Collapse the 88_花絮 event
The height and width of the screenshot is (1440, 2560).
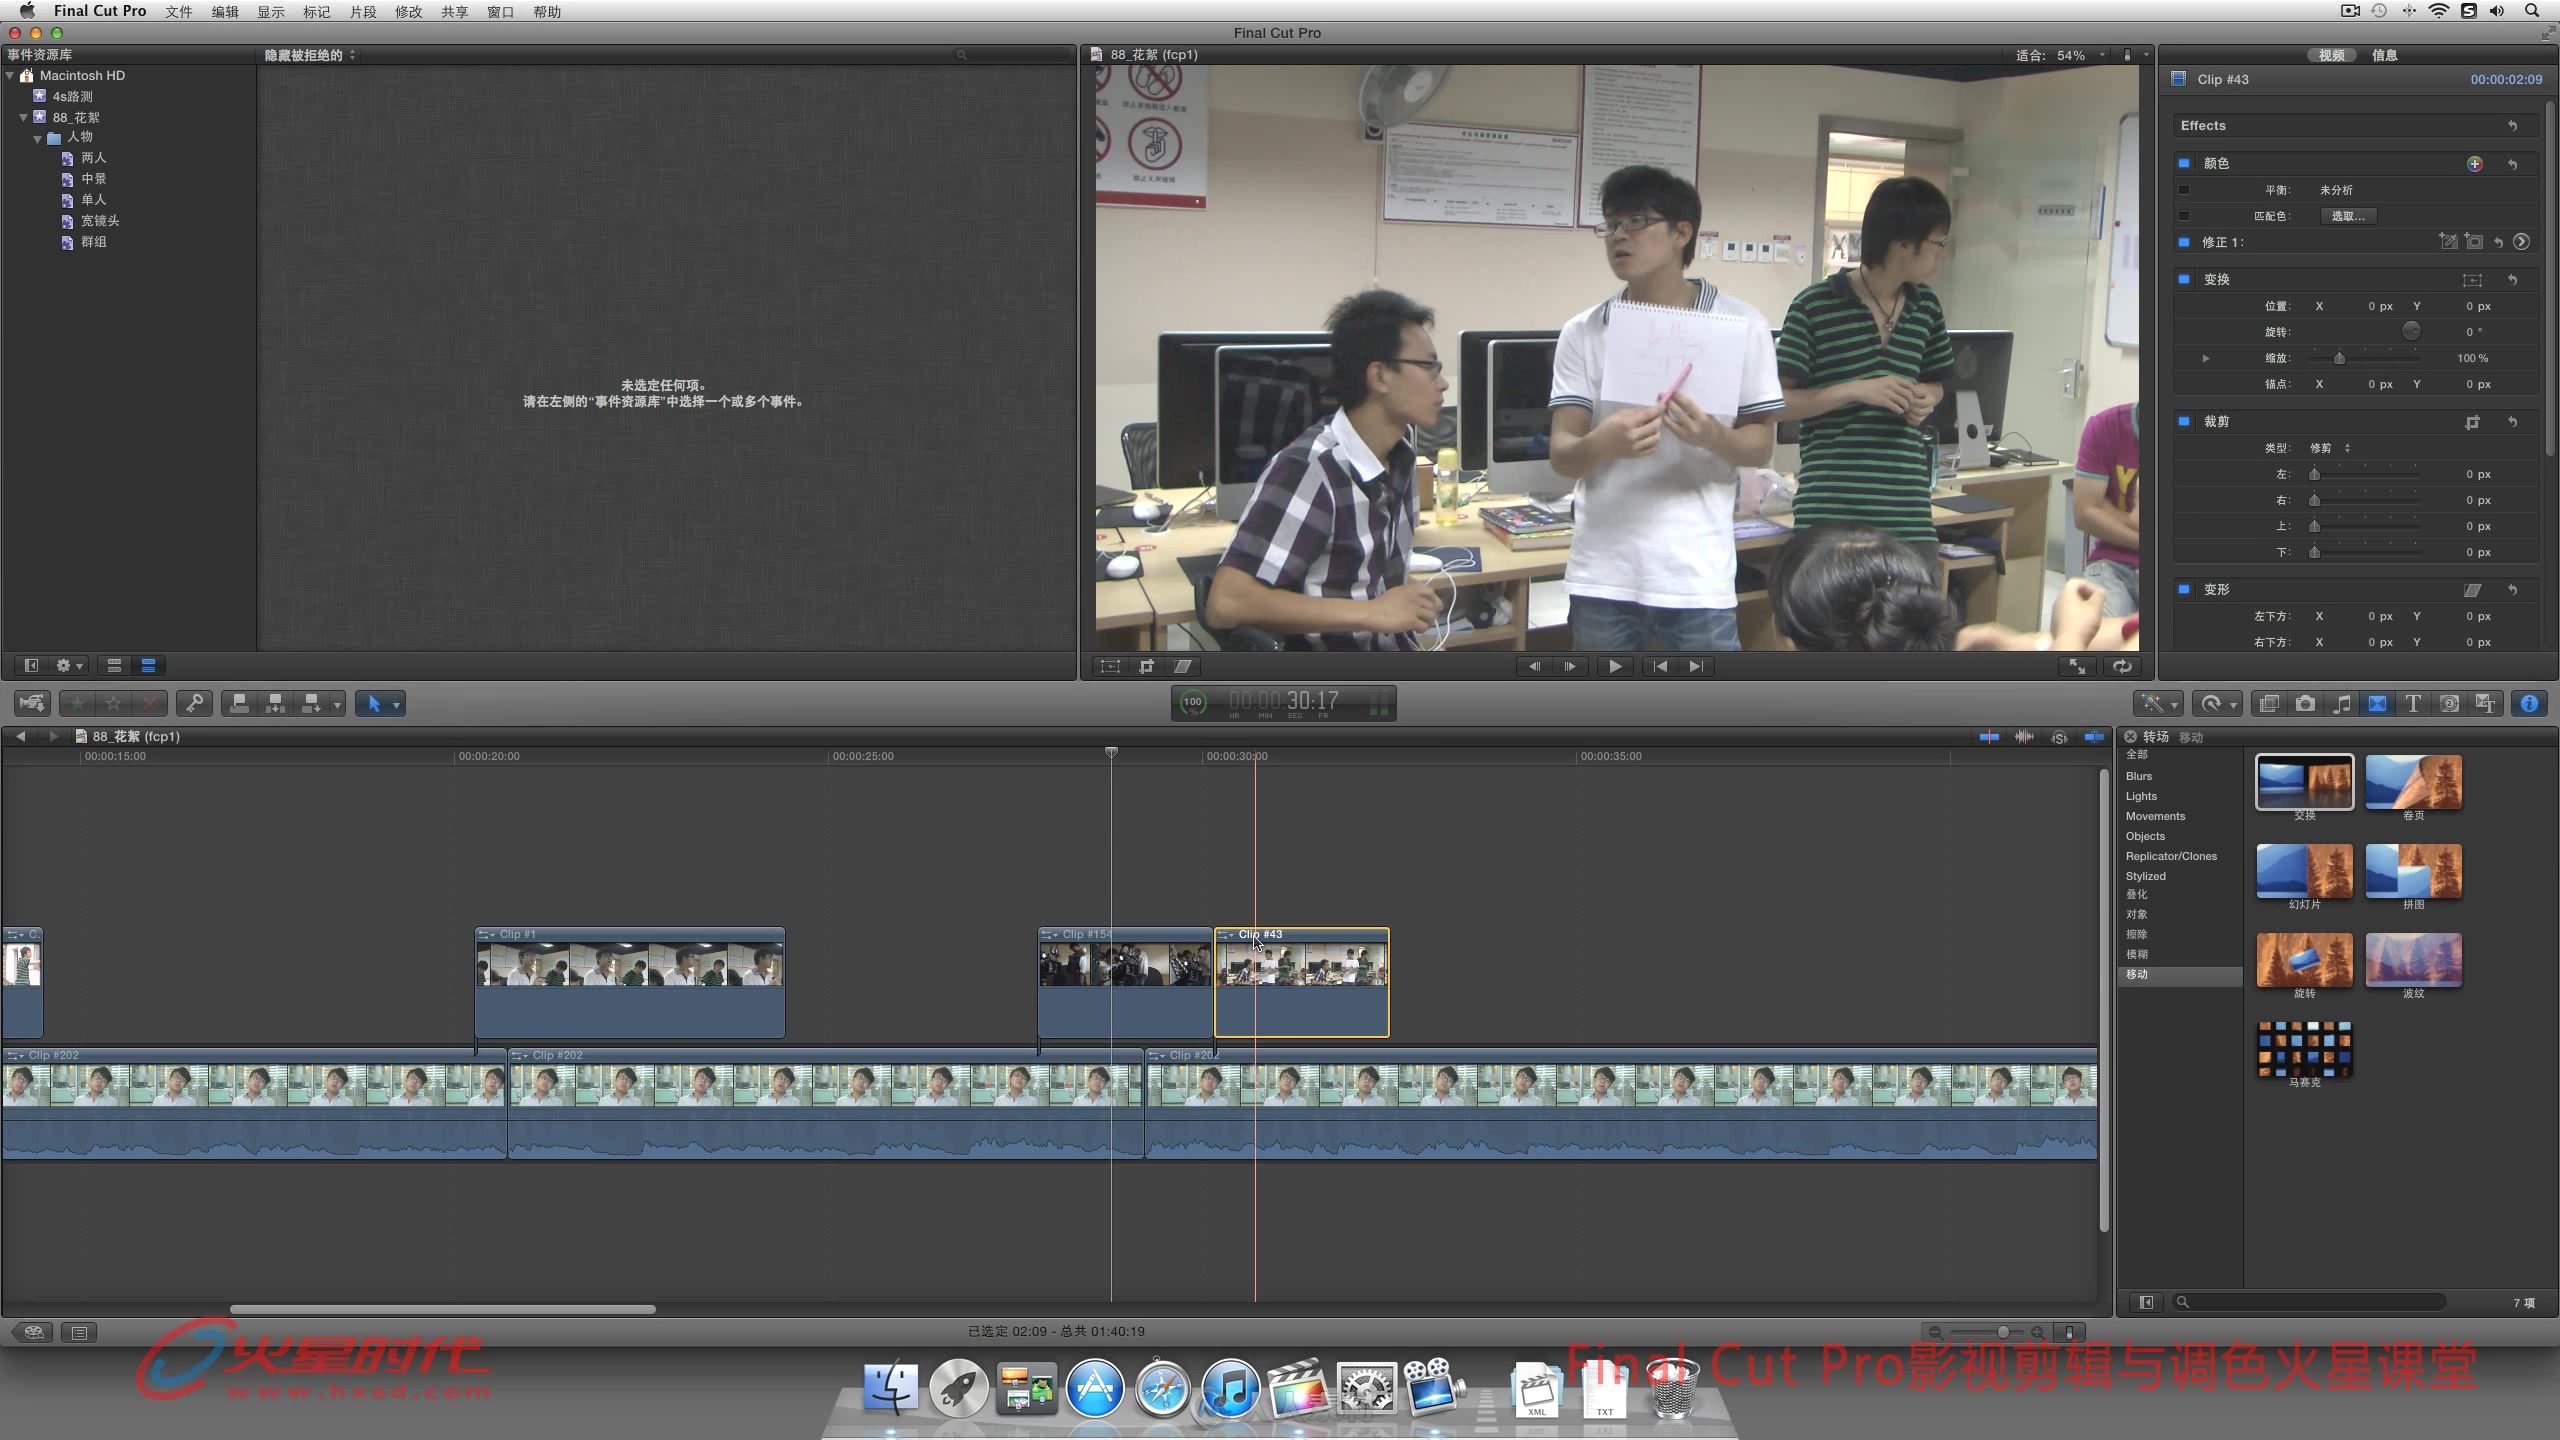(x=23, y=117)
